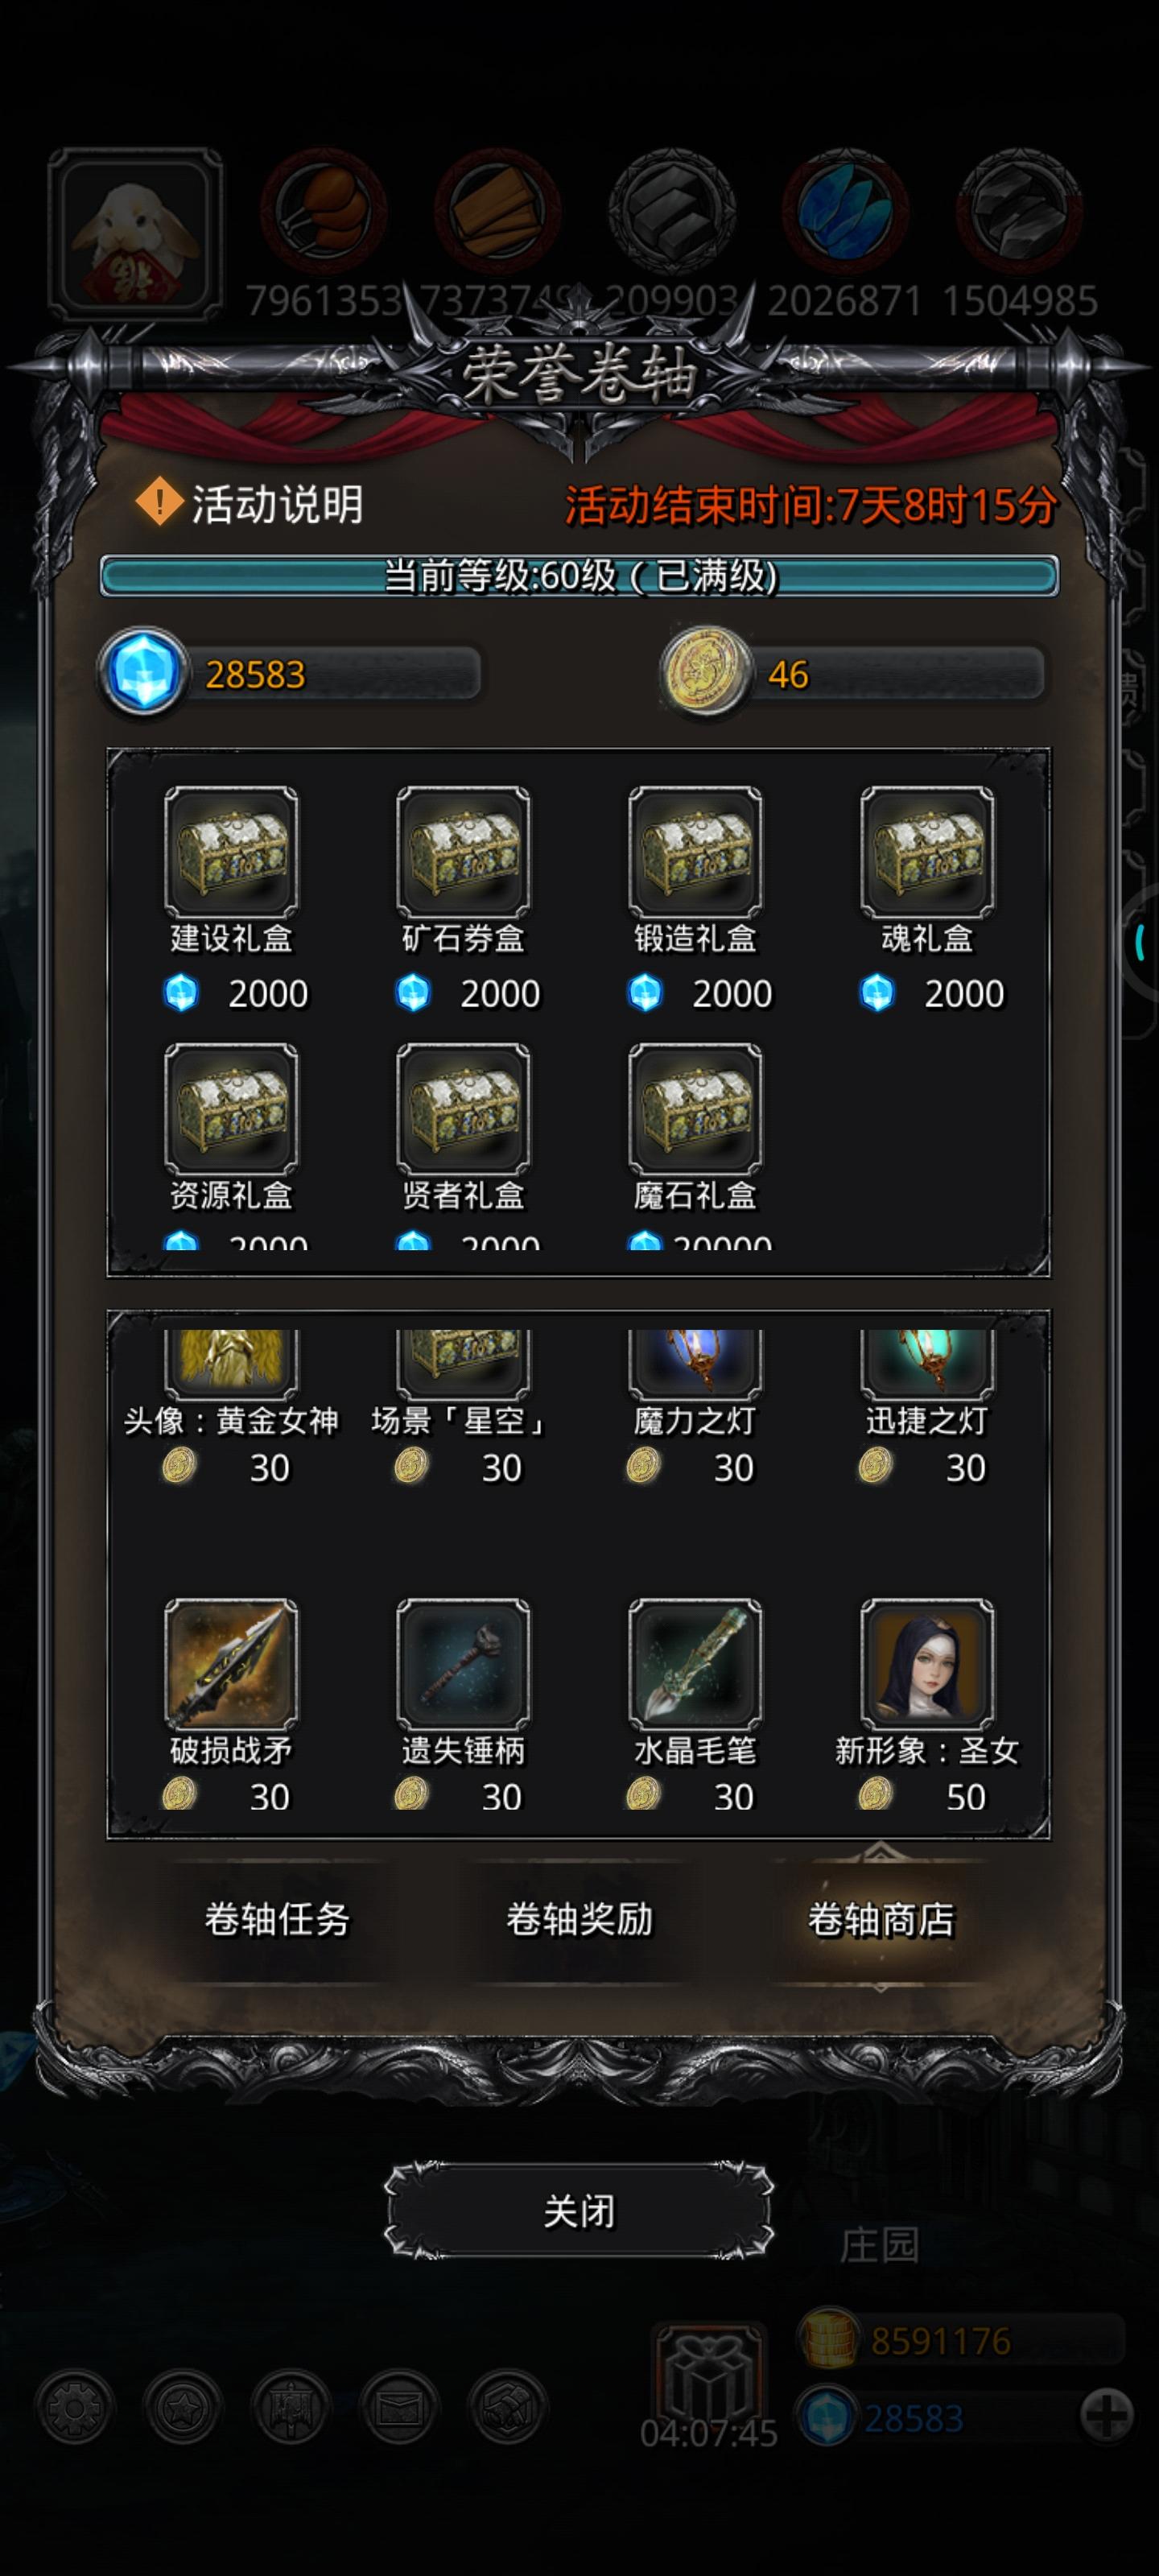
Task: Tap the blue gem balance 28583 field
Action: click(x=290, y=673)
